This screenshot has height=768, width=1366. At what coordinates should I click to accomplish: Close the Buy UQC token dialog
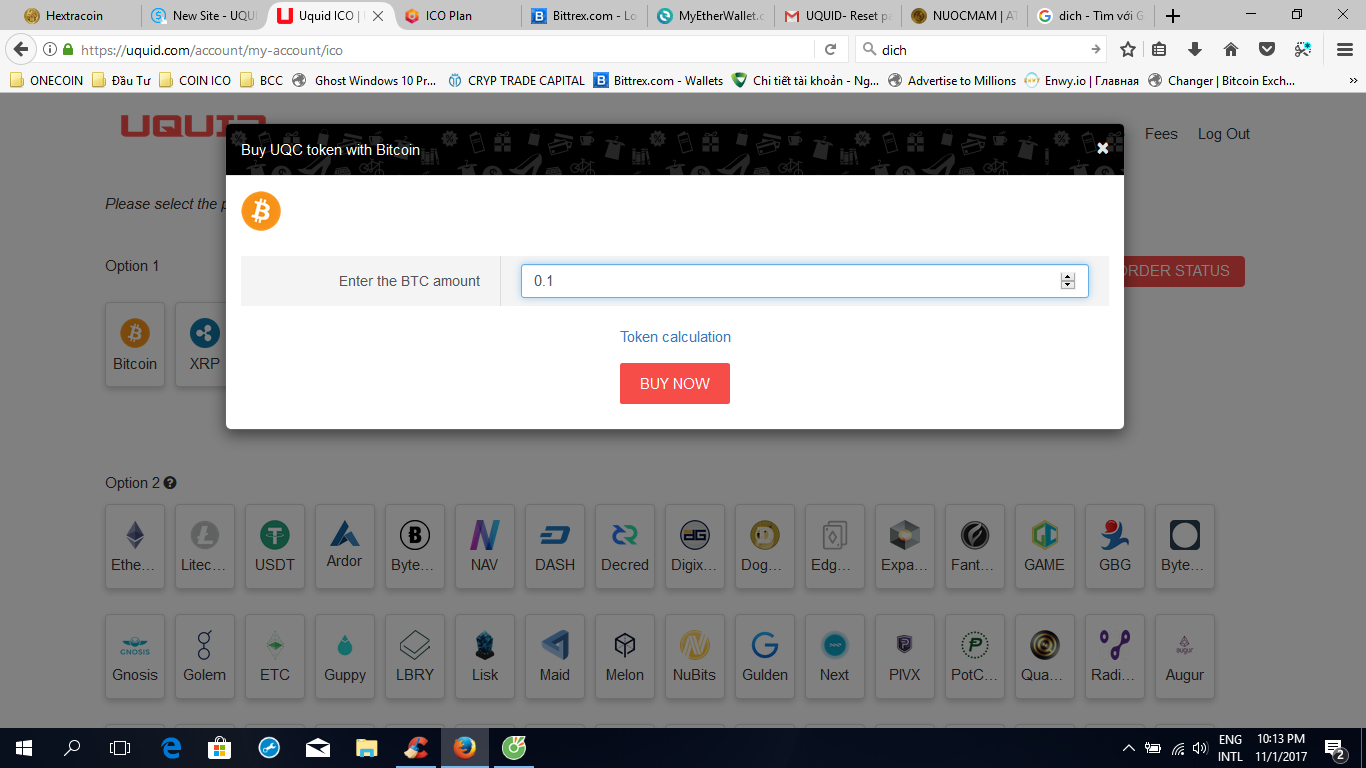1102,148
